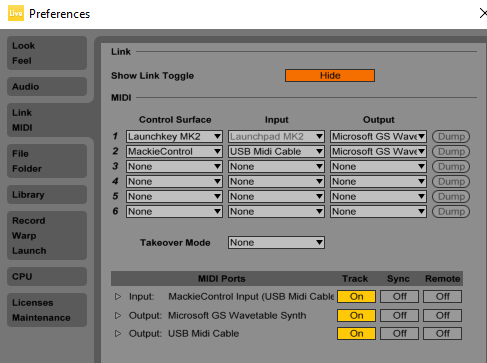Open Input dropdown in row 5
This screenshot has height=363, width=487.
point(276,196)
